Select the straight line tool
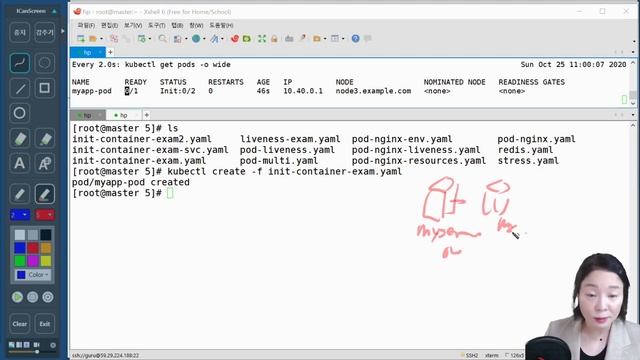Image resolution: width=640 pixels, height=360 pixels. pos(20,88)
